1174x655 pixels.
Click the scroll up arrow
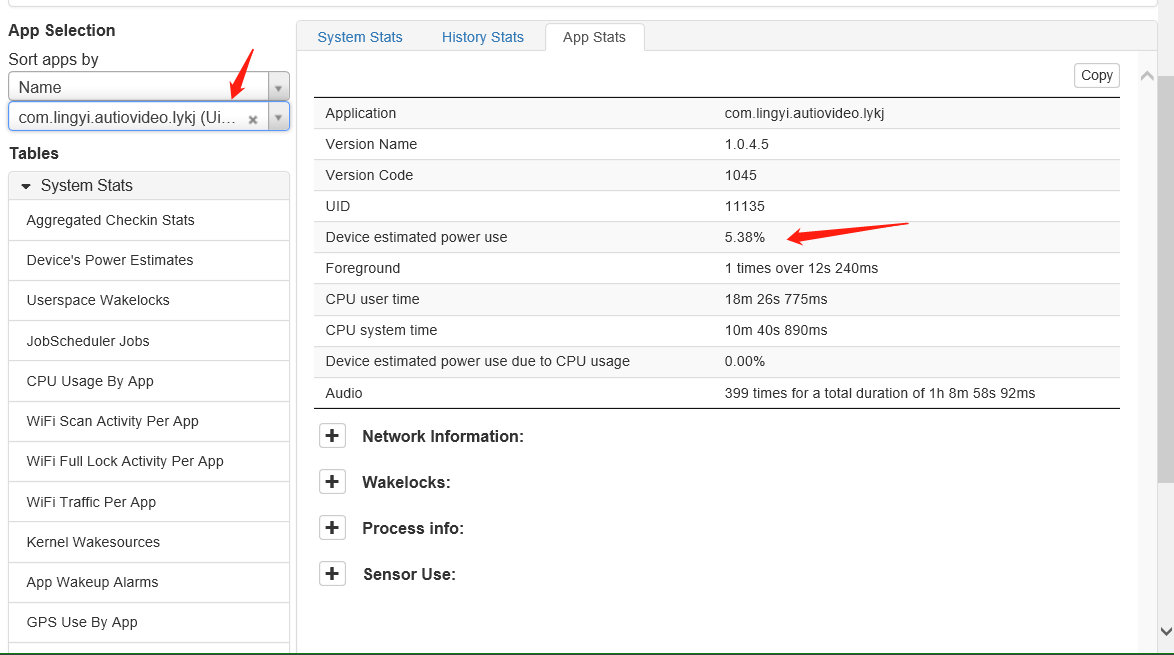[1146, 76]
